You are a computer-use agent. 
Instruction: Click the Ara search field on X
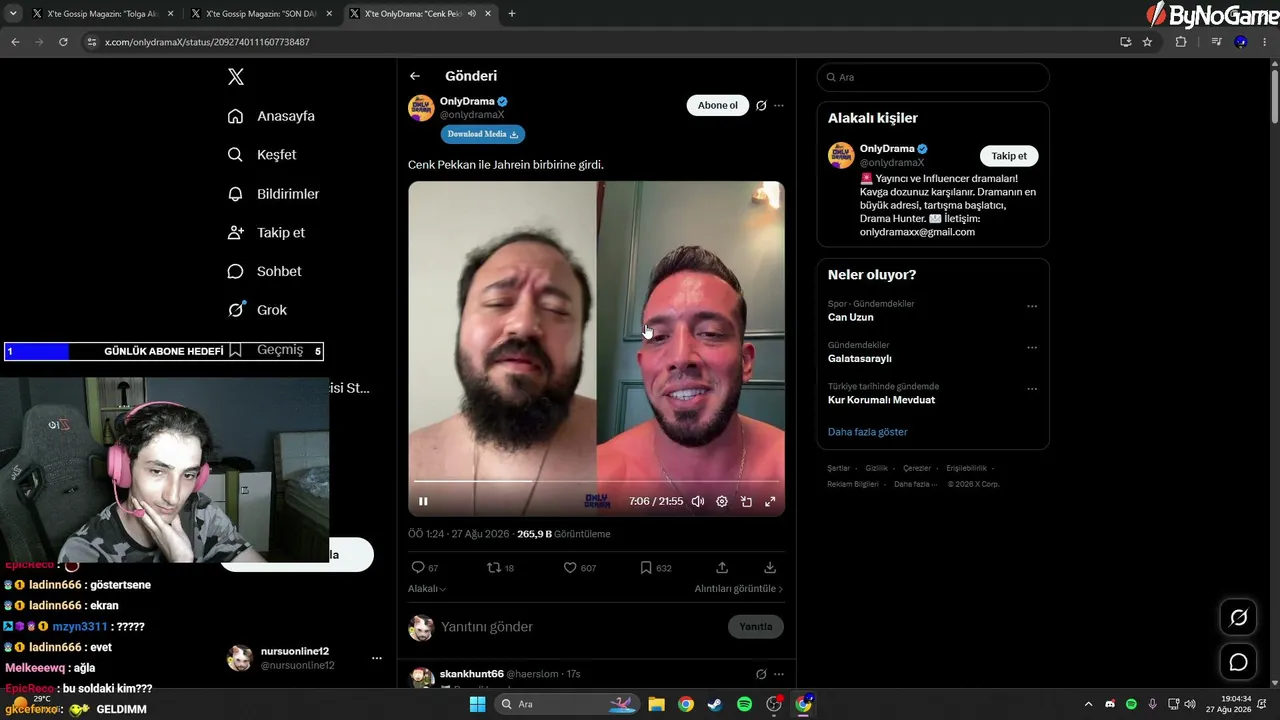click(933, 77)
